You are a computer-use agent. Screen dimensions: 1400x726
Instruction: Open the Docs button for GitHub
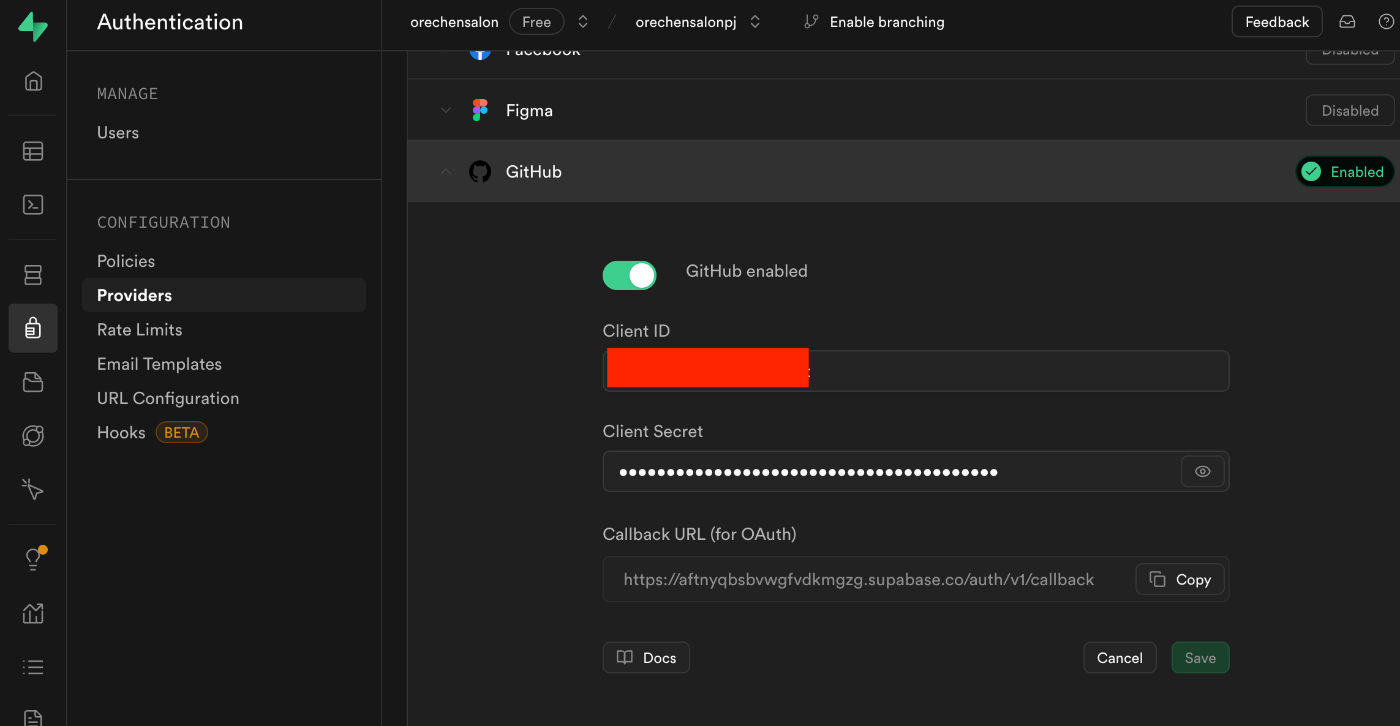tap(646, 657)
